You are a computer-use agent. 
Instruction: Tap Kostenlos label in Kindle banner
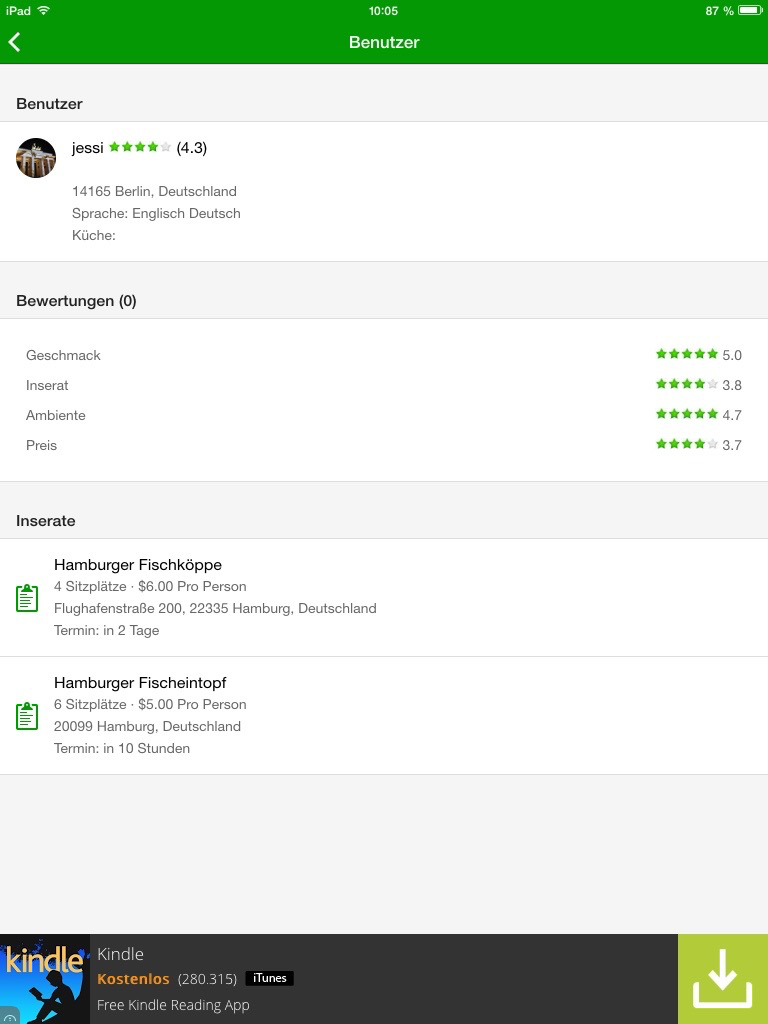pyautogui.click(x=133, y=979)
